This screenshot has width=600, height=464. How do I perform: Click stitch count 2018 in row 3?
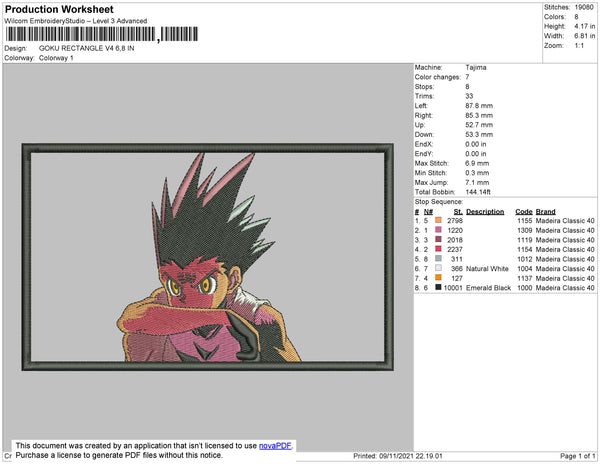tap(455, 240)
